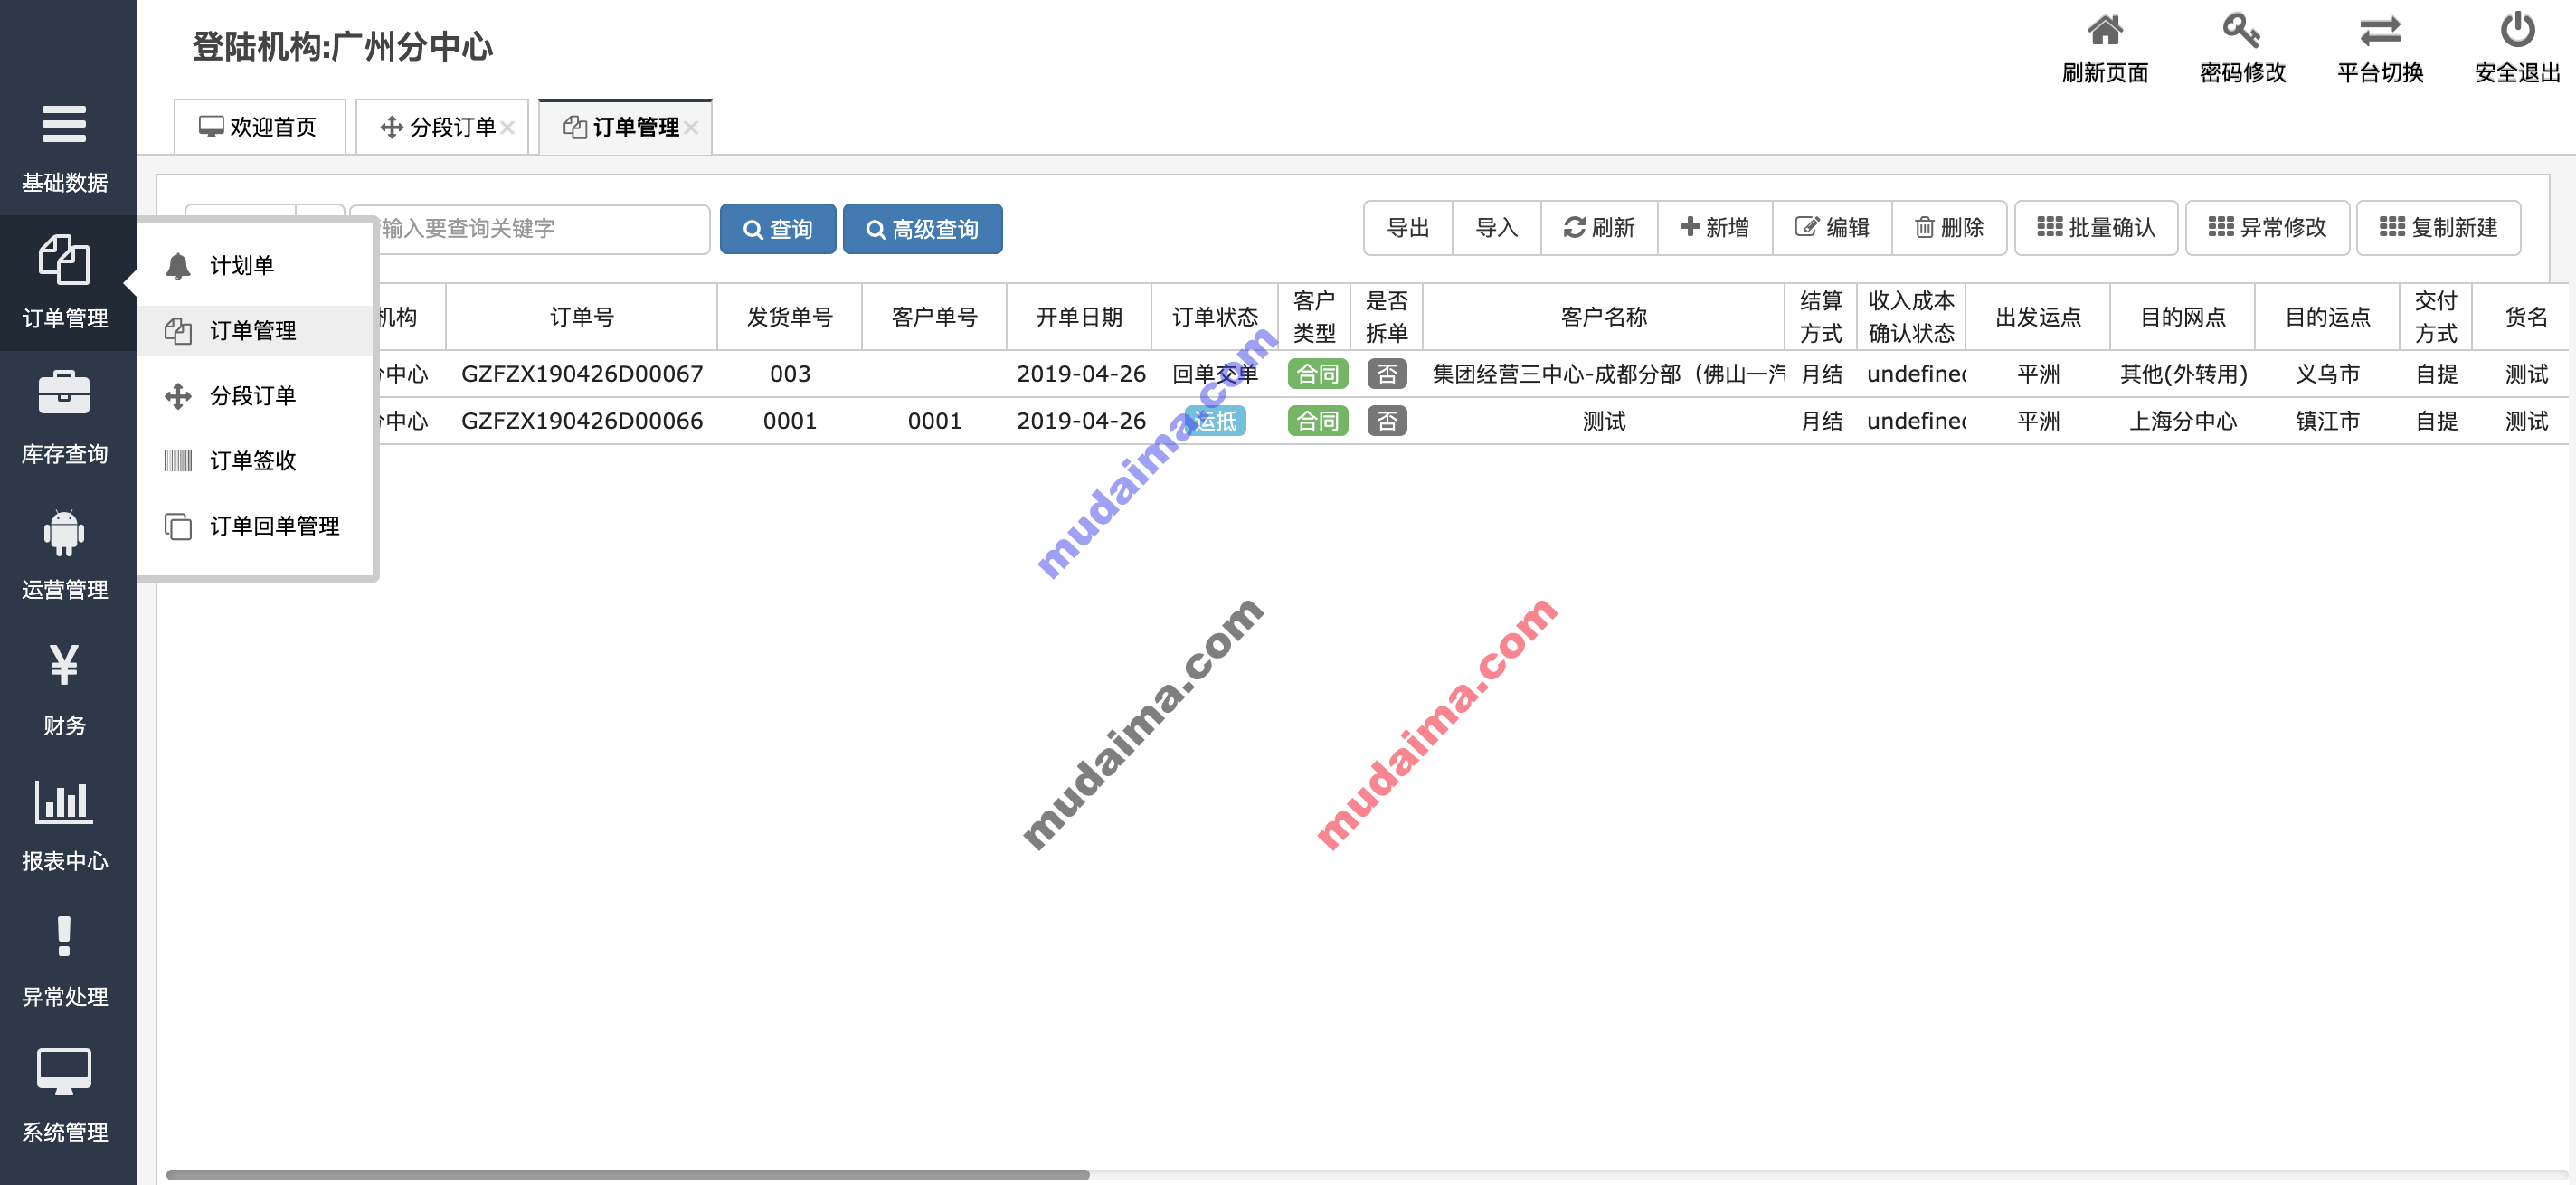This screenshot has width=2576, height=1185.
Task: Click the 义乌市 destination cell
Action: click(2327, 374)
